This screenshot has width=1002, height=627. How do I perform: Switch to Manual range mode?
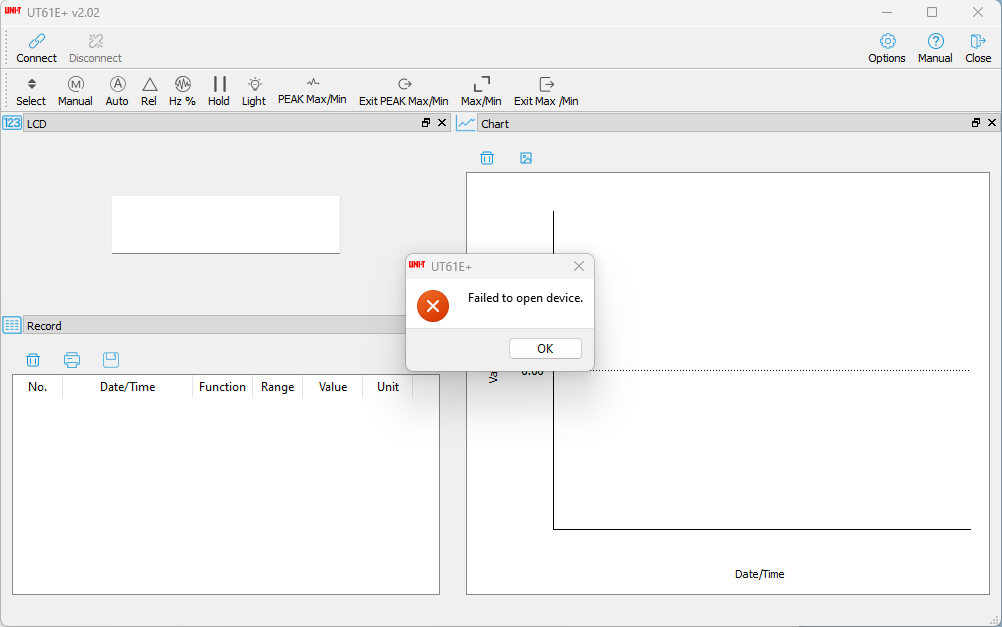click(75, 85)
